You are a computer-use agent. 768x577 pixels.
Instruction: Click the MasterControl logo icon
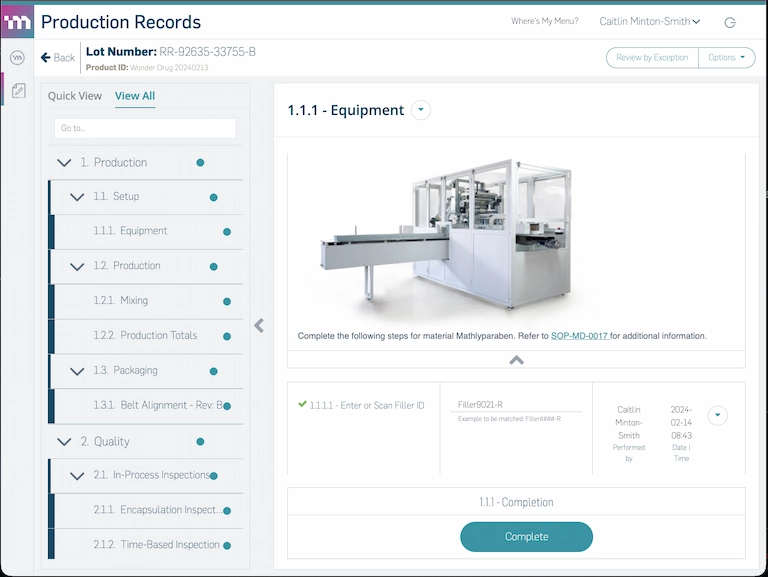(x=17, y=22)
